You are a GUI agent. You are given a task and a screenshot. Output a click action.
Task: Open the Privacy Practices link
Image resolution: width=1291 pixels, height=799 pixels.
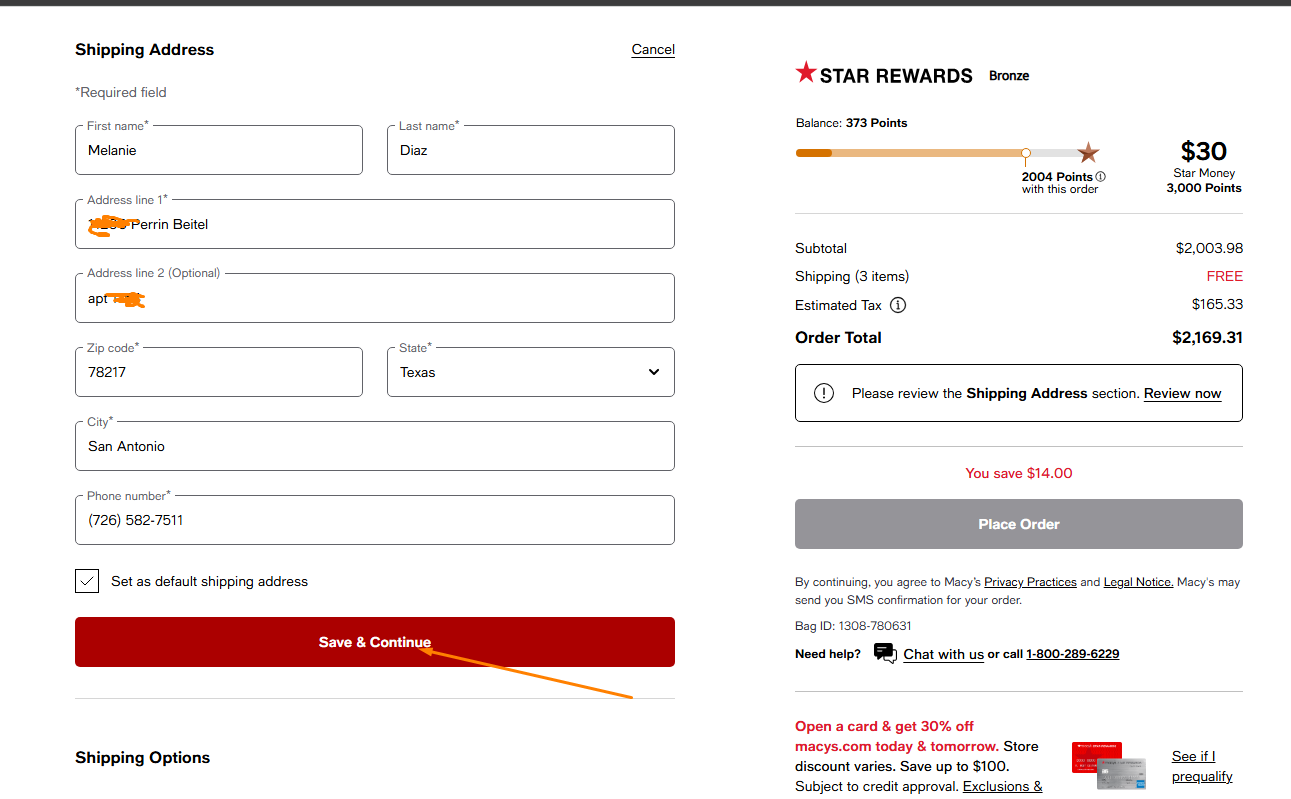pos(1030,582)
